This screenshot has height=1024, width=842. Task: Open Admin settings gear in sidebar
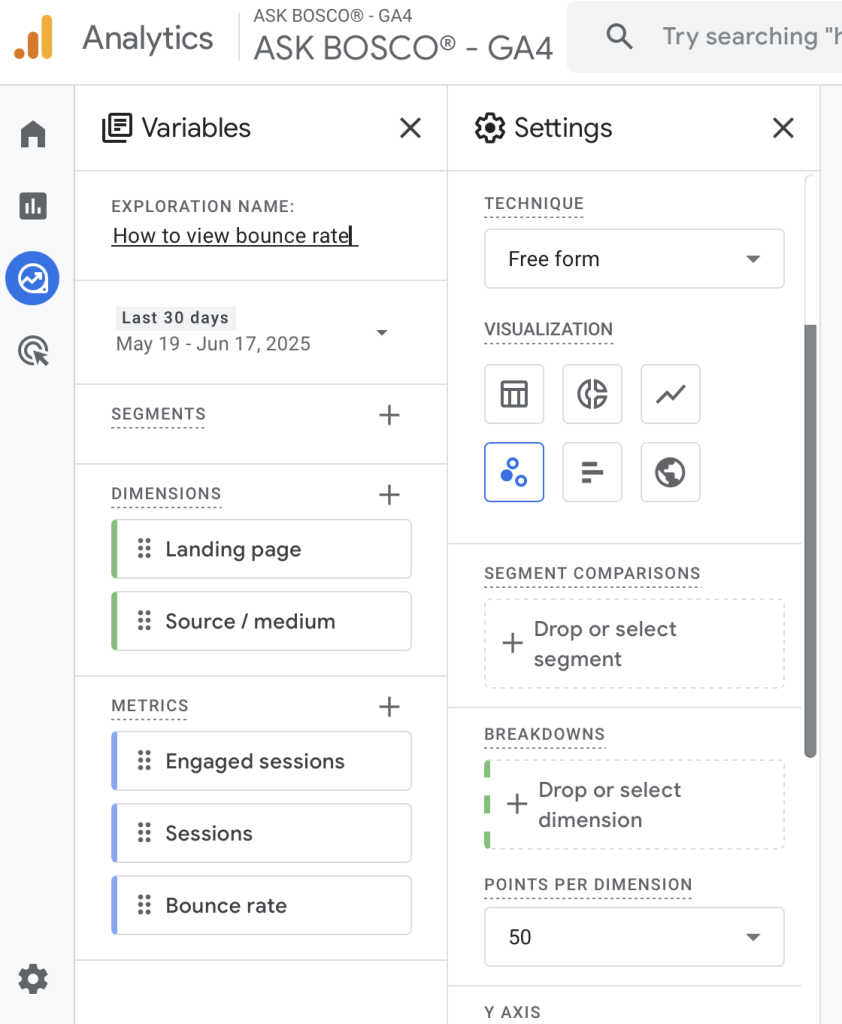point(33,978)
